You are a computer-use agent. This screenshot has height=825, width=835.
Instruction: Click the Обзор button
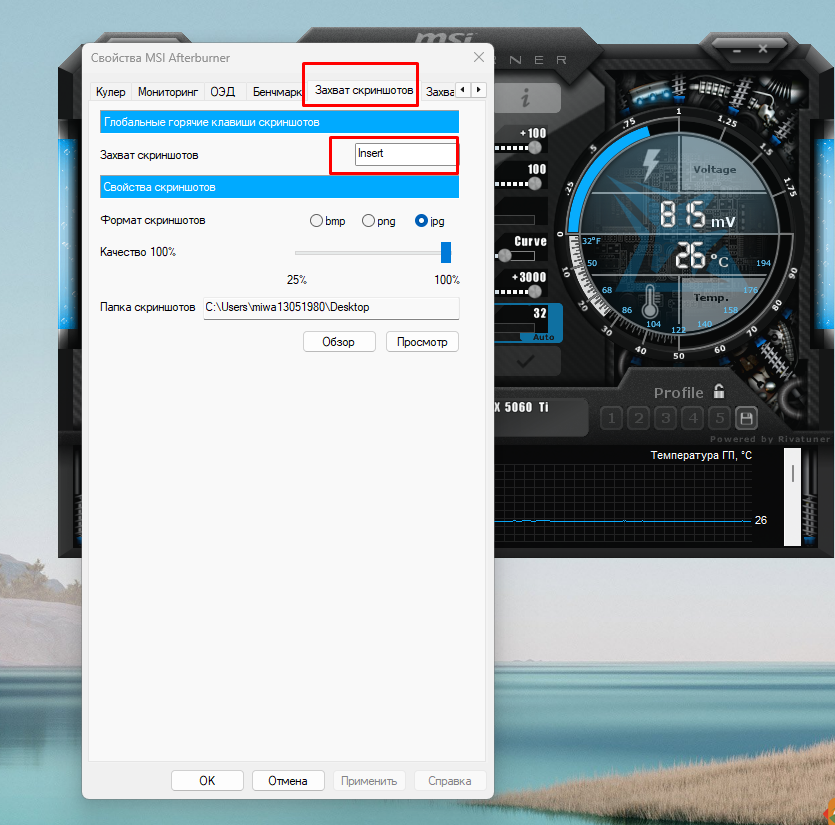pos(339,342)
